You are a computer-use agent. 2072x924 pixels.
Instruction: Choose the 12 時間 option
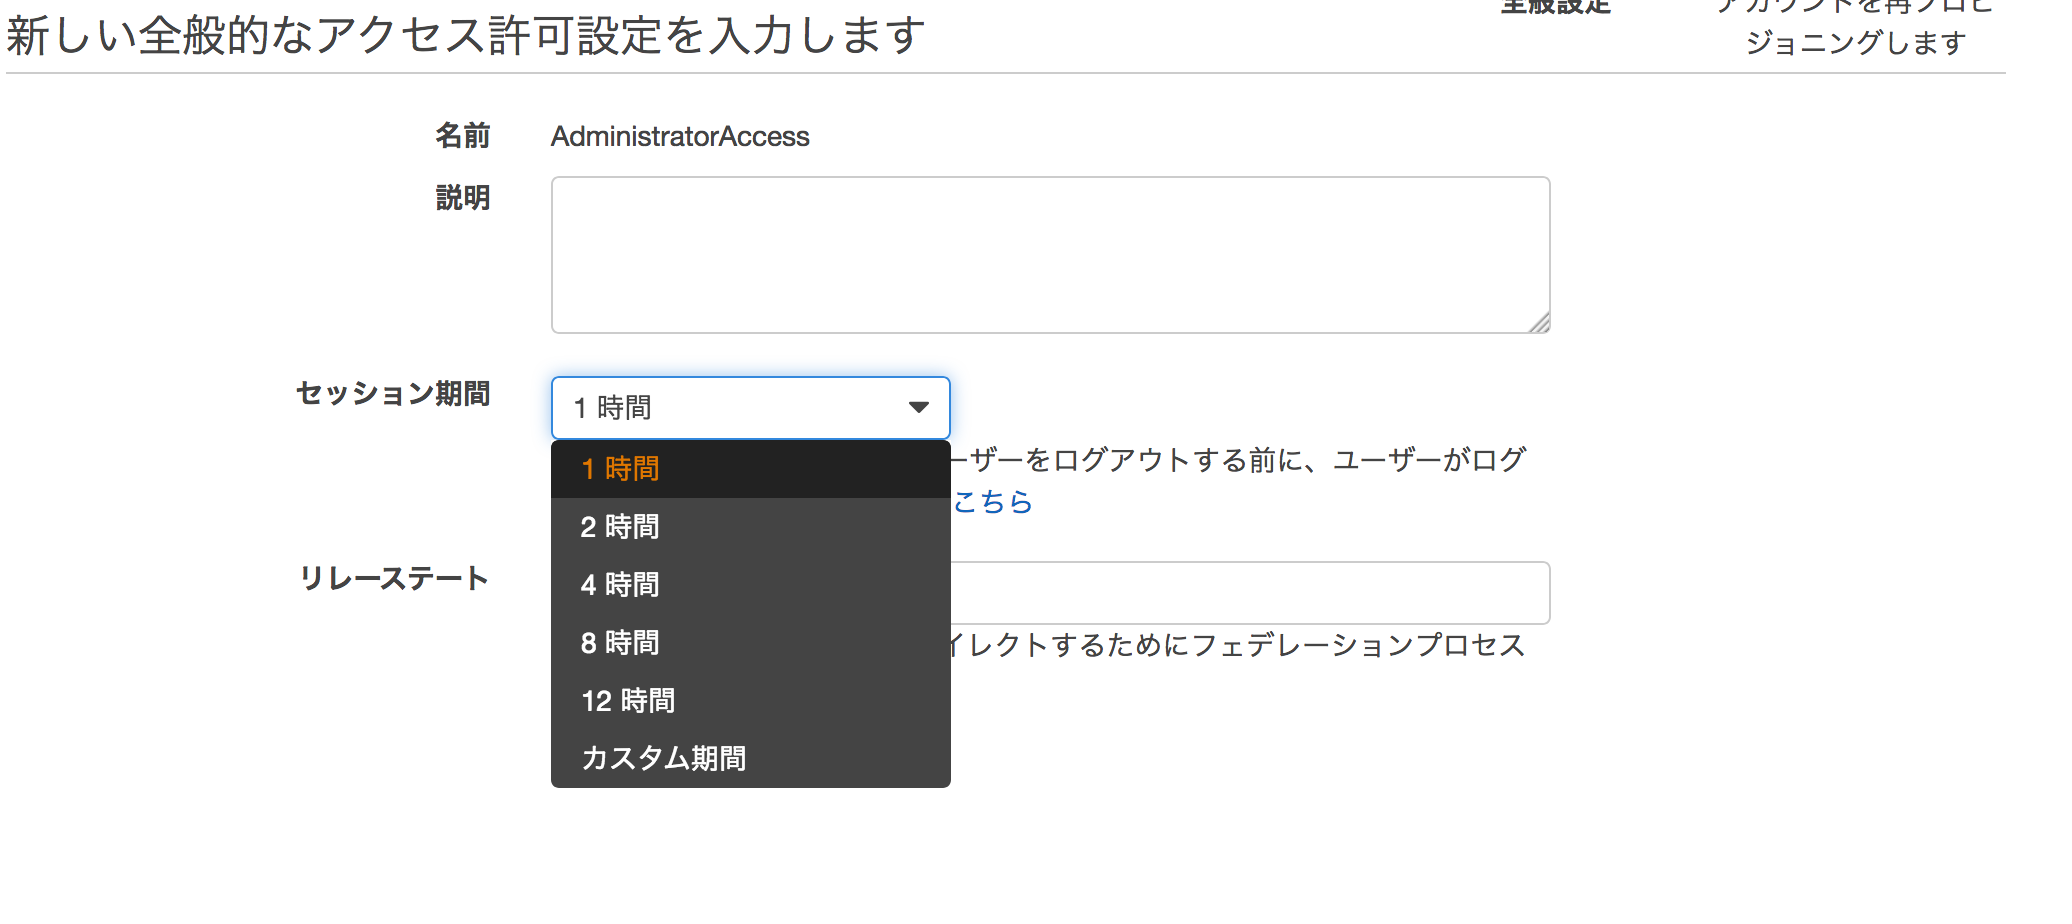[x=628, y=701]
